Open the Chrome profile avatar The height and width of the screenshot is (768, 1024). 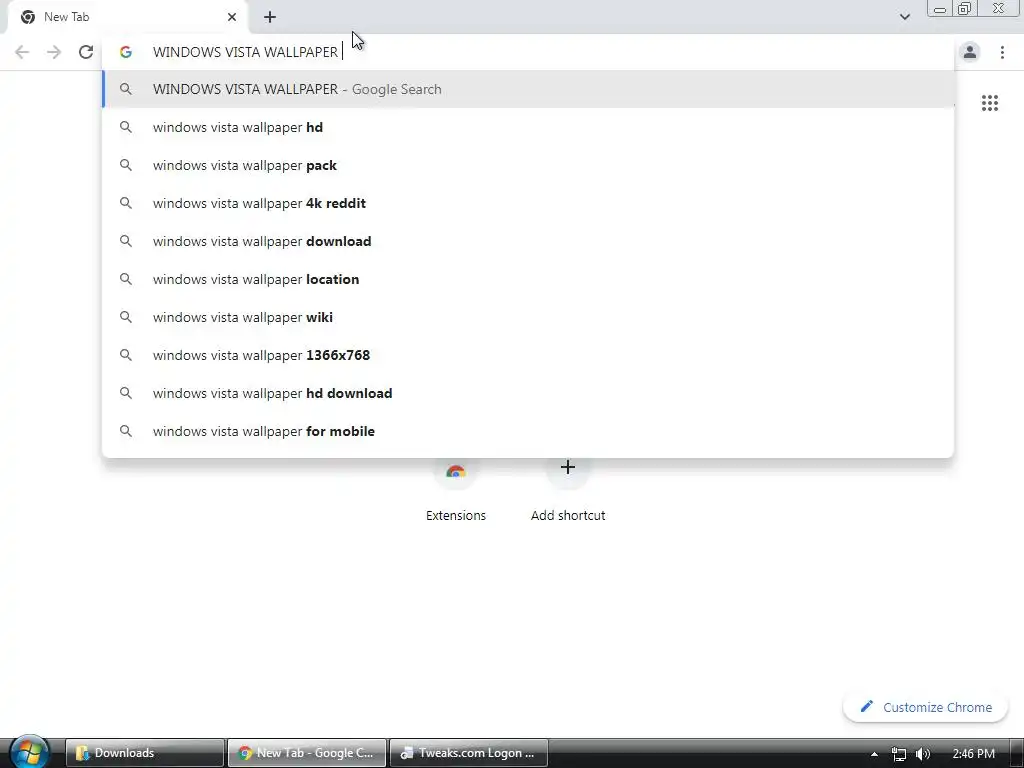tap(970, 52)
